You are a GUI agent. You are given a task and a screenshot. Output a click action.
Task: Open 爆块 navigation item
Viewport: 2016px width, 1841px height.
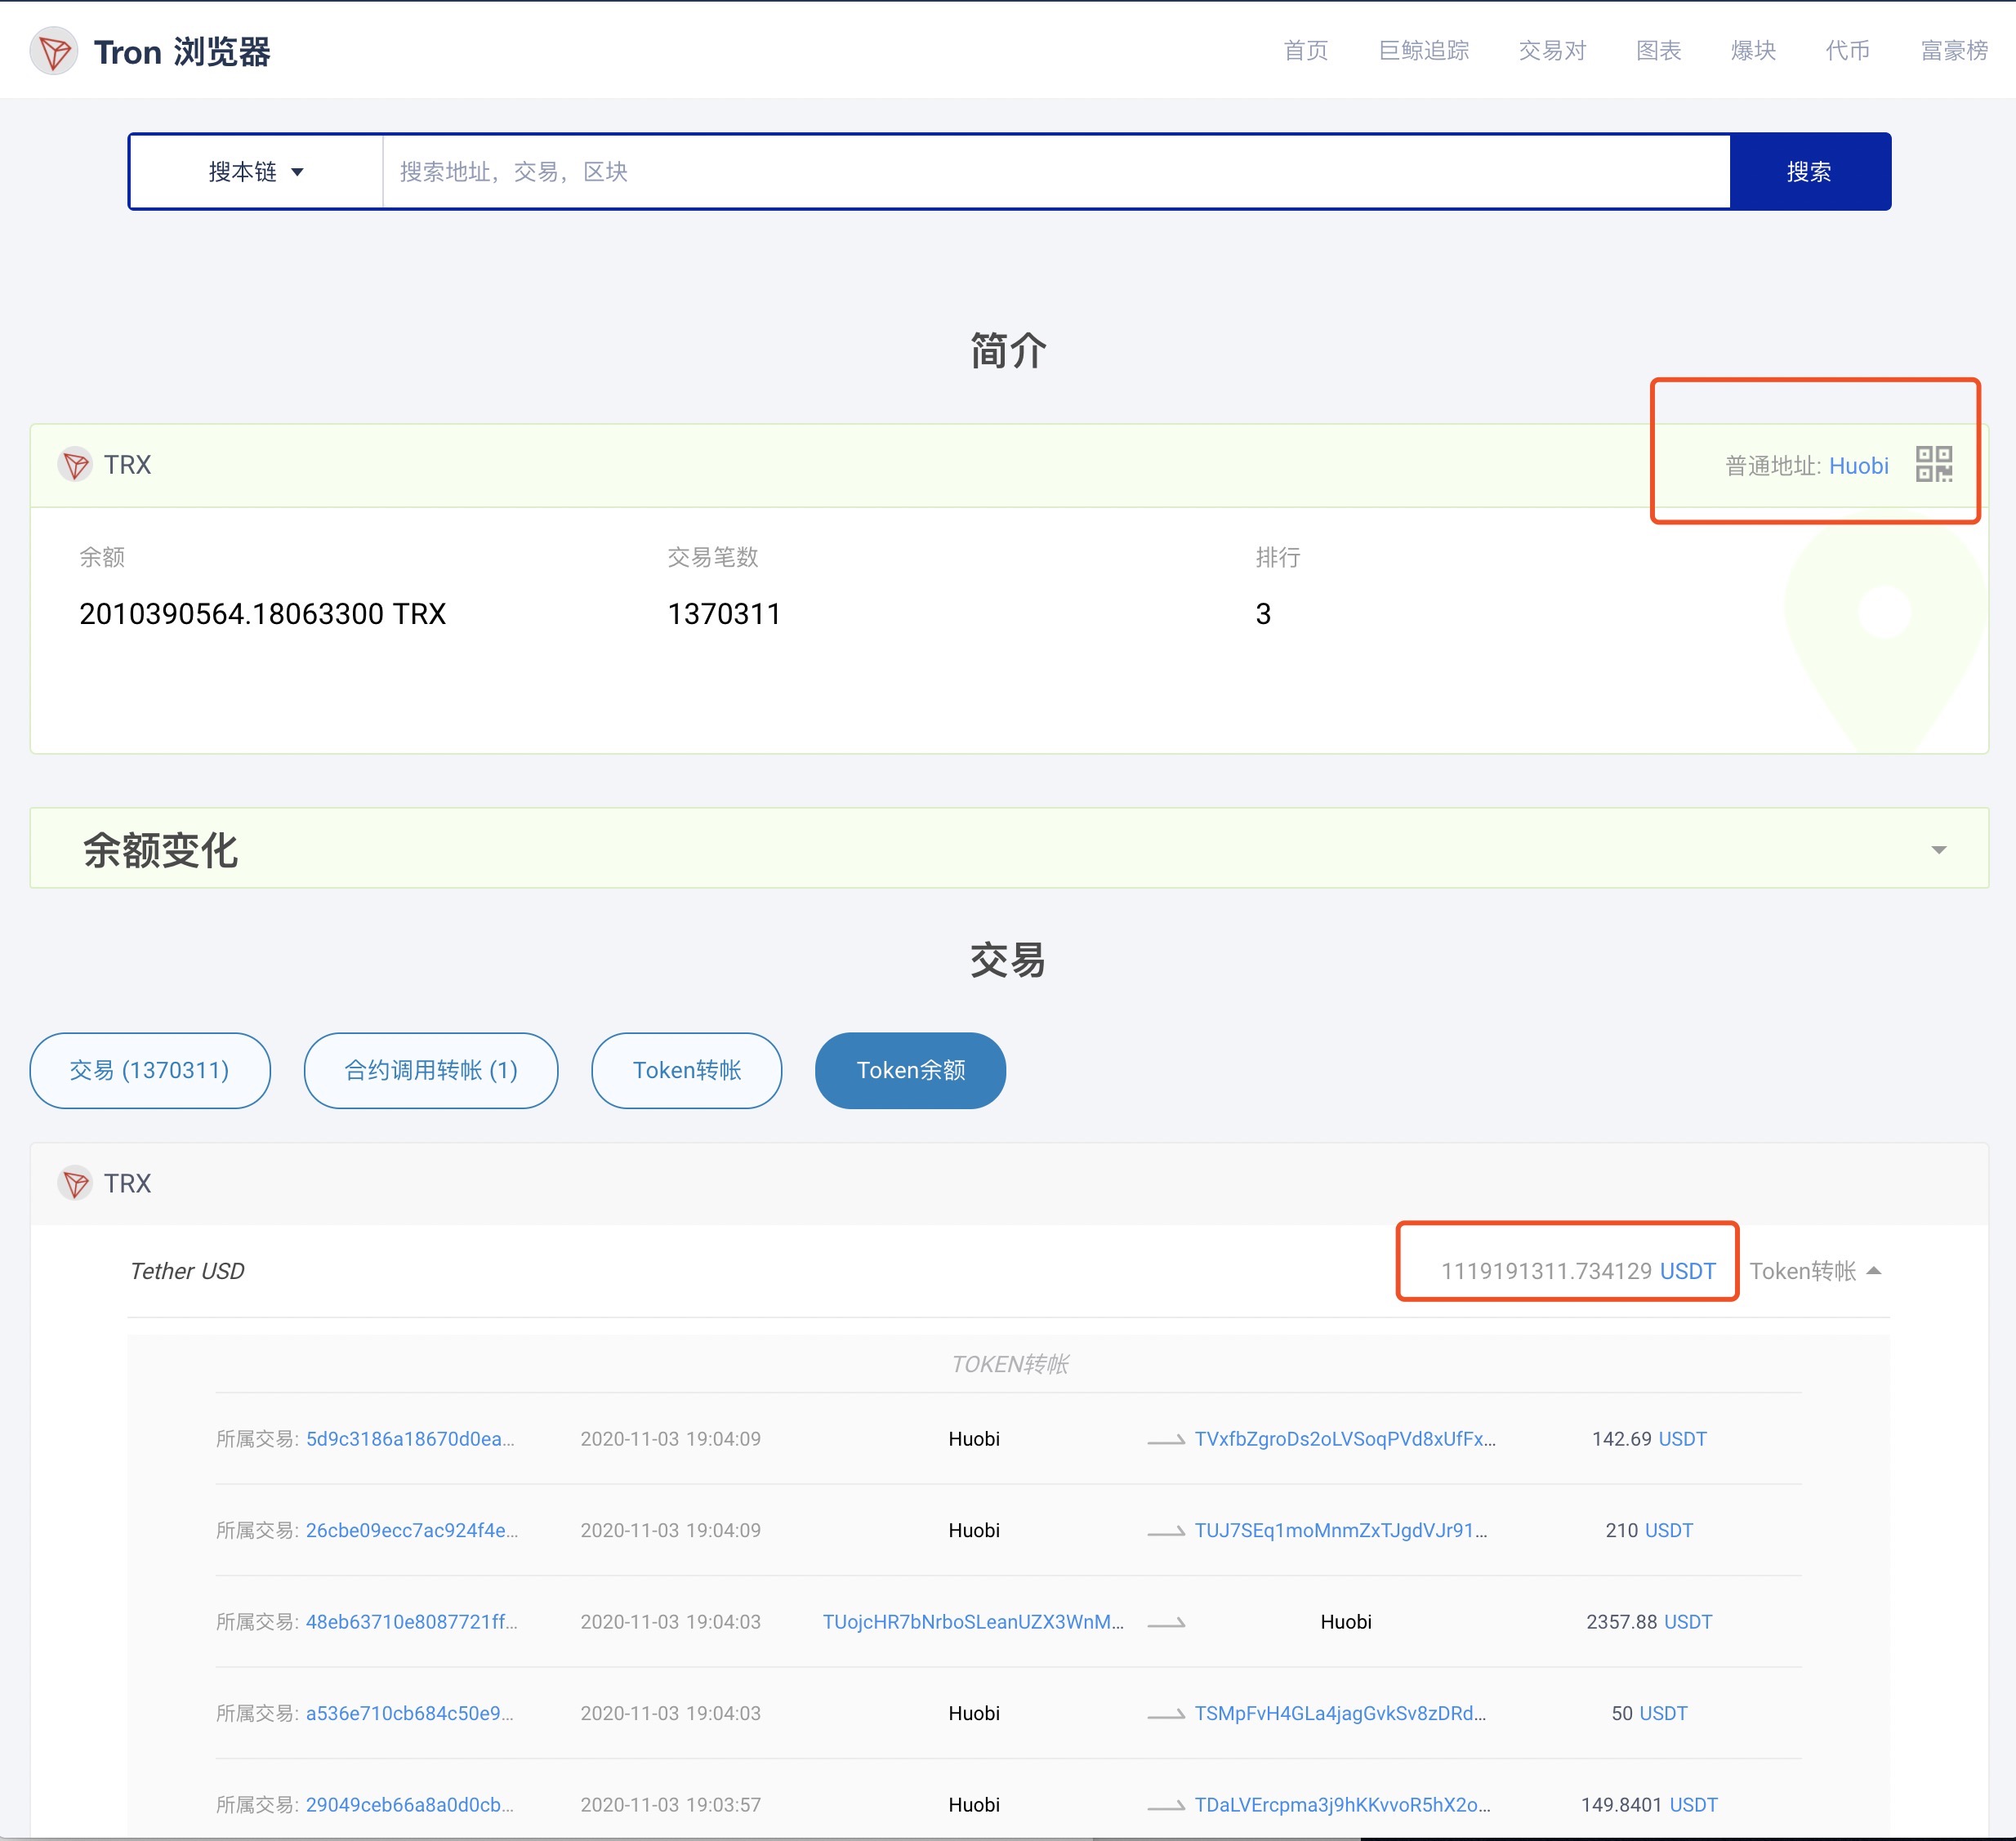click(1753, 51)
